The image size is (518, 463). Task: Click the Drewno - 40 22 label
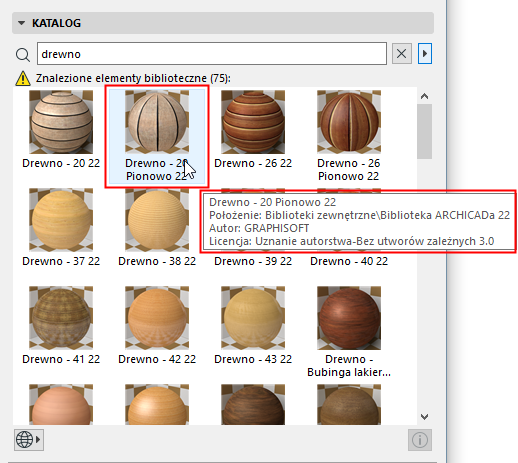tap(349, 261)
